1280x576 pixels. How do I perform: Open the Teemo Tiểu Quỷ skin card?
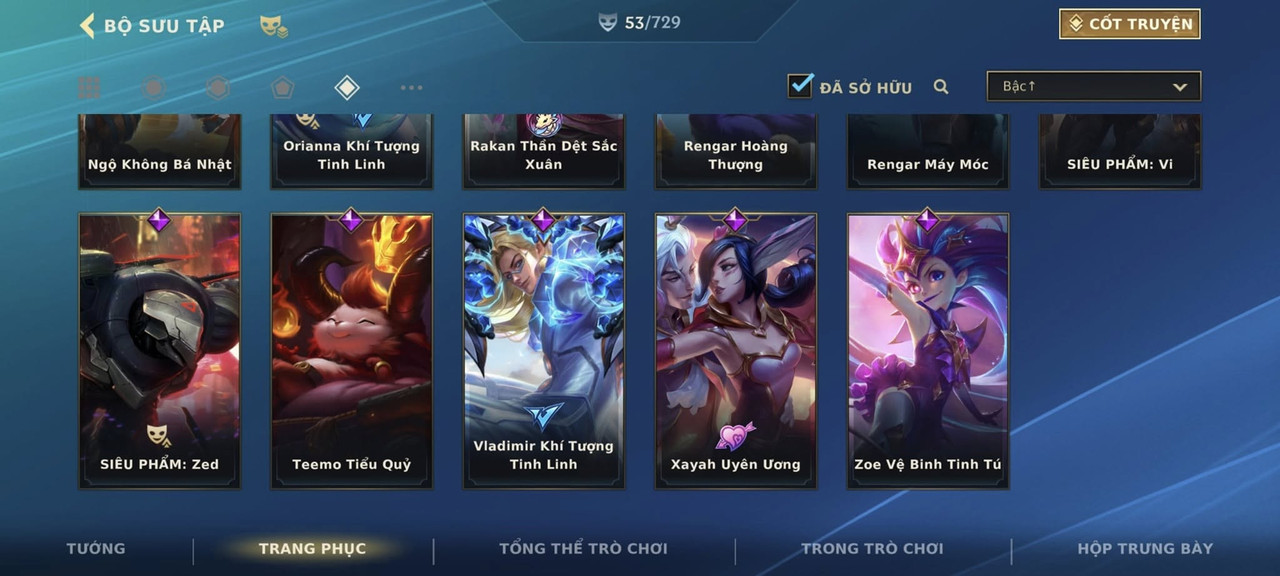[x=352, y=351]
